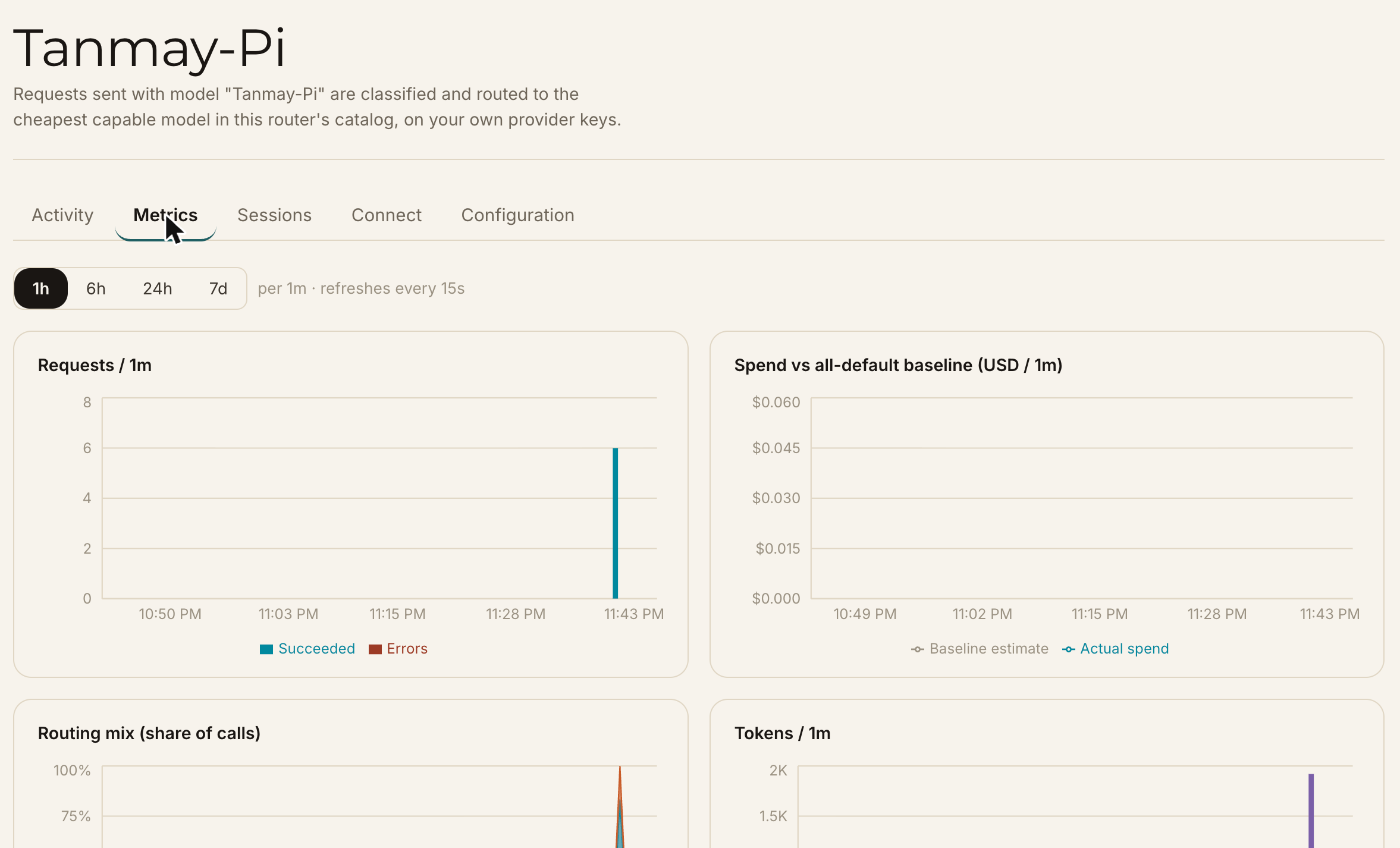
Task: Click the "75%" value on Routing mix axis
Action: click(x=76, y=816)
